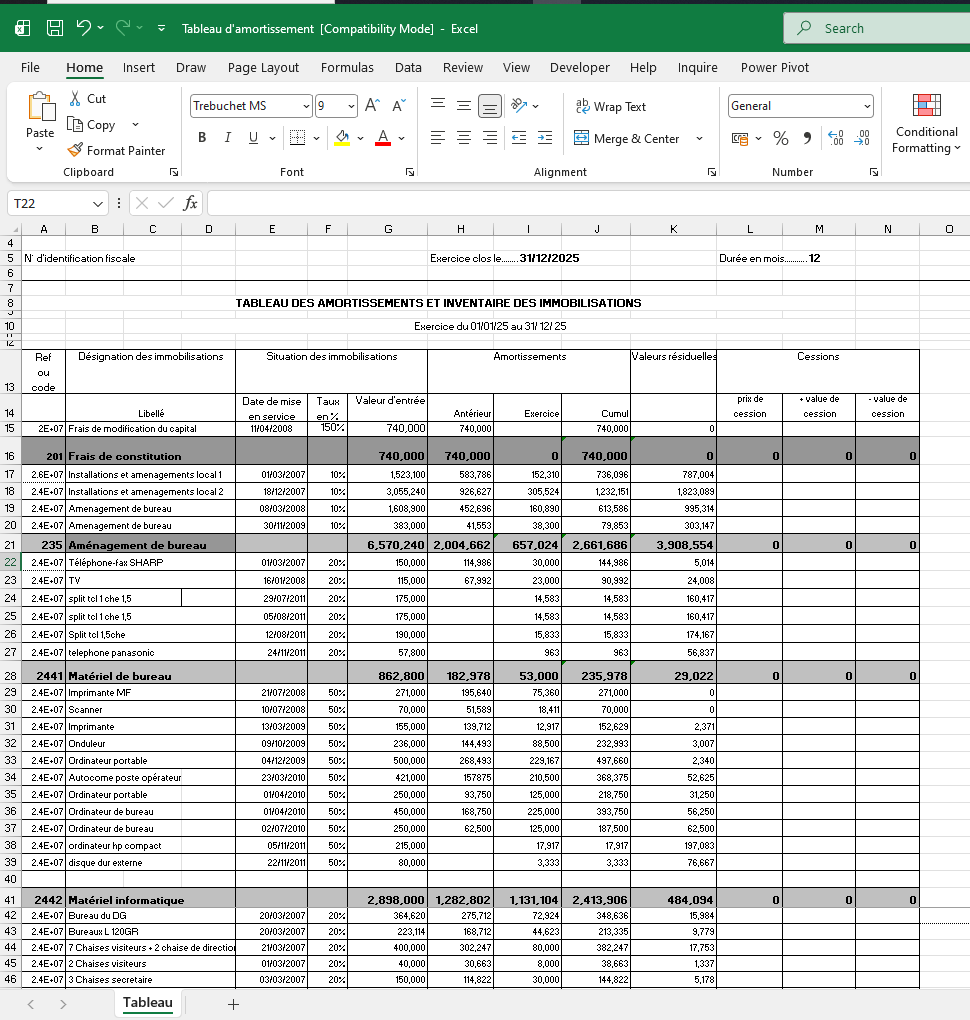970x1020 pixels.
Task: Toggle bottom align for cell content
Action: 490,105
